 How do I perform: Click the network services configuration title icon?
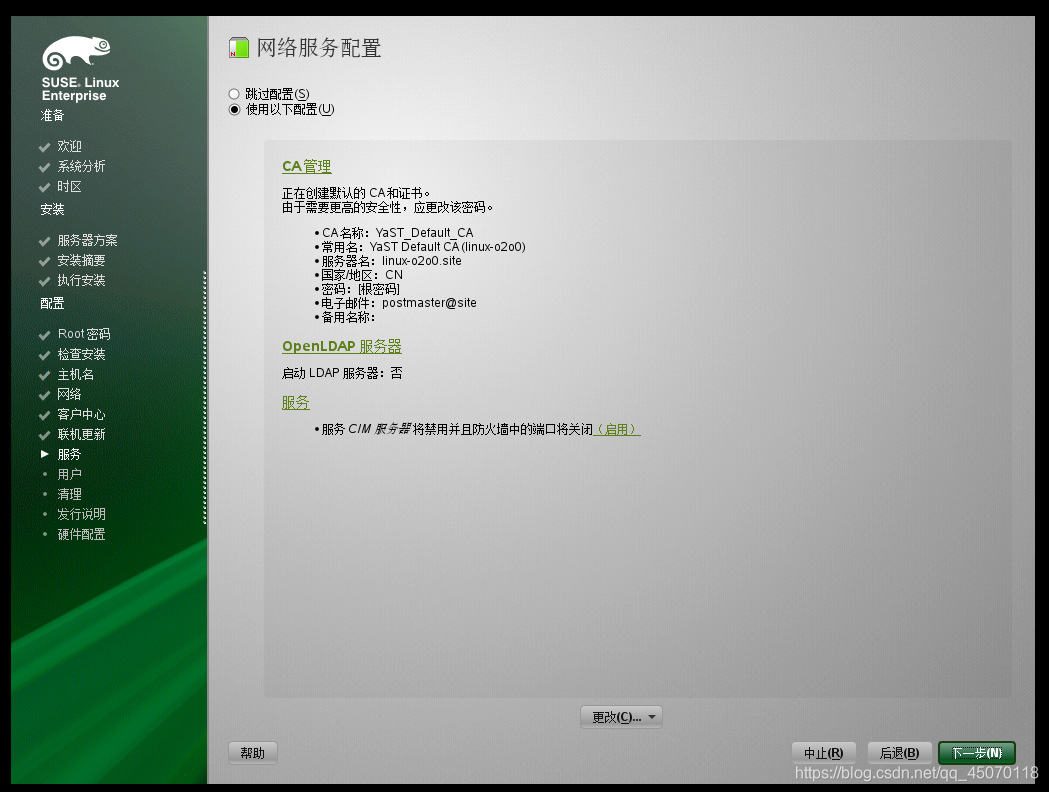239,48
